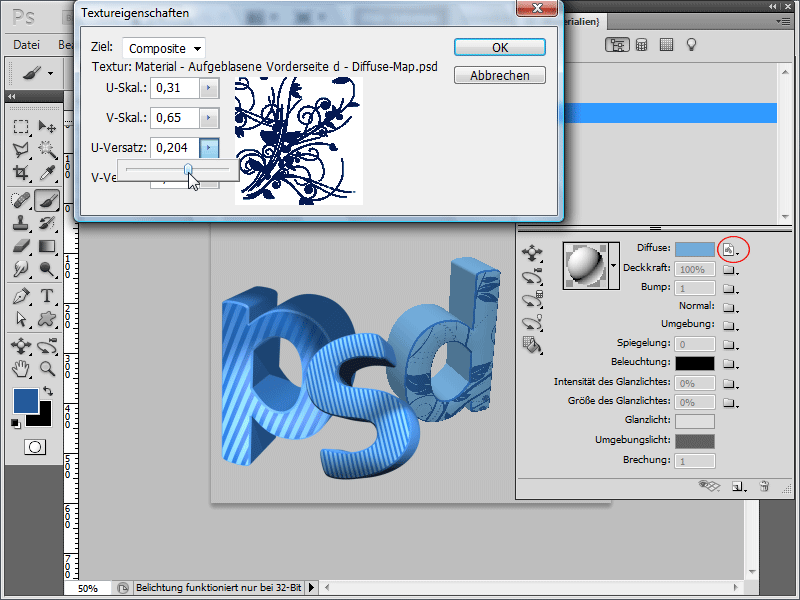Select the Eraser tool
This screenshot has height=600, width=800.
(x=21, y=246)
